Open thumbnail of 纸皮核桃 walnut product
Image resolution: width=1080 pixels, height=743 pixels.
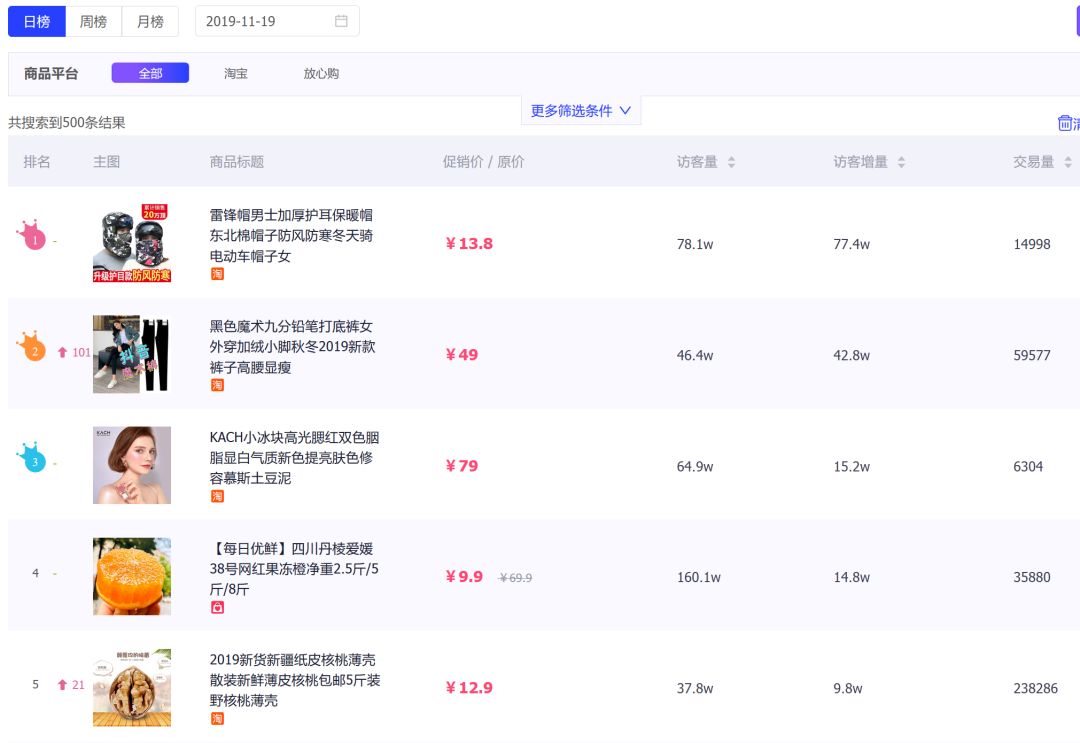pyautogui.click(x=132, y=687)
